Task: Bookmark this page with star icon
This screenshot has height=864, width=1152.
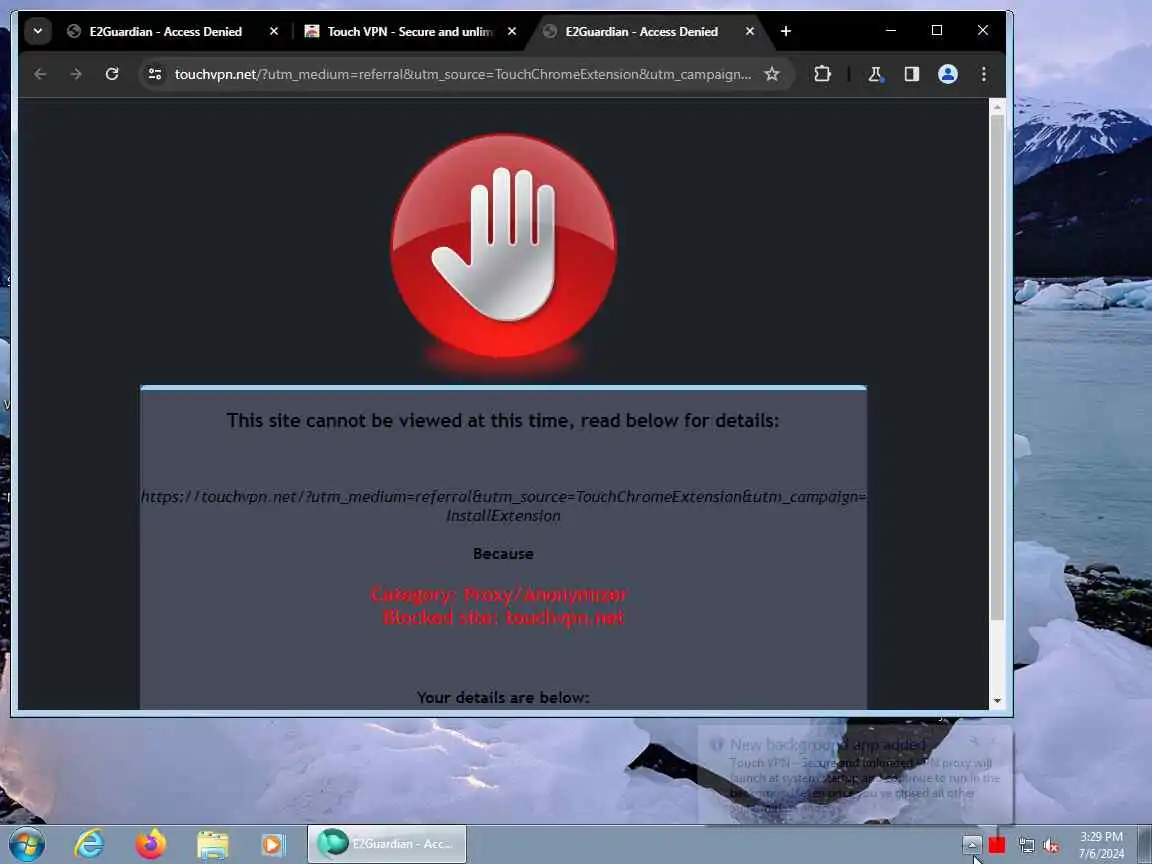Action: point(771,74)
